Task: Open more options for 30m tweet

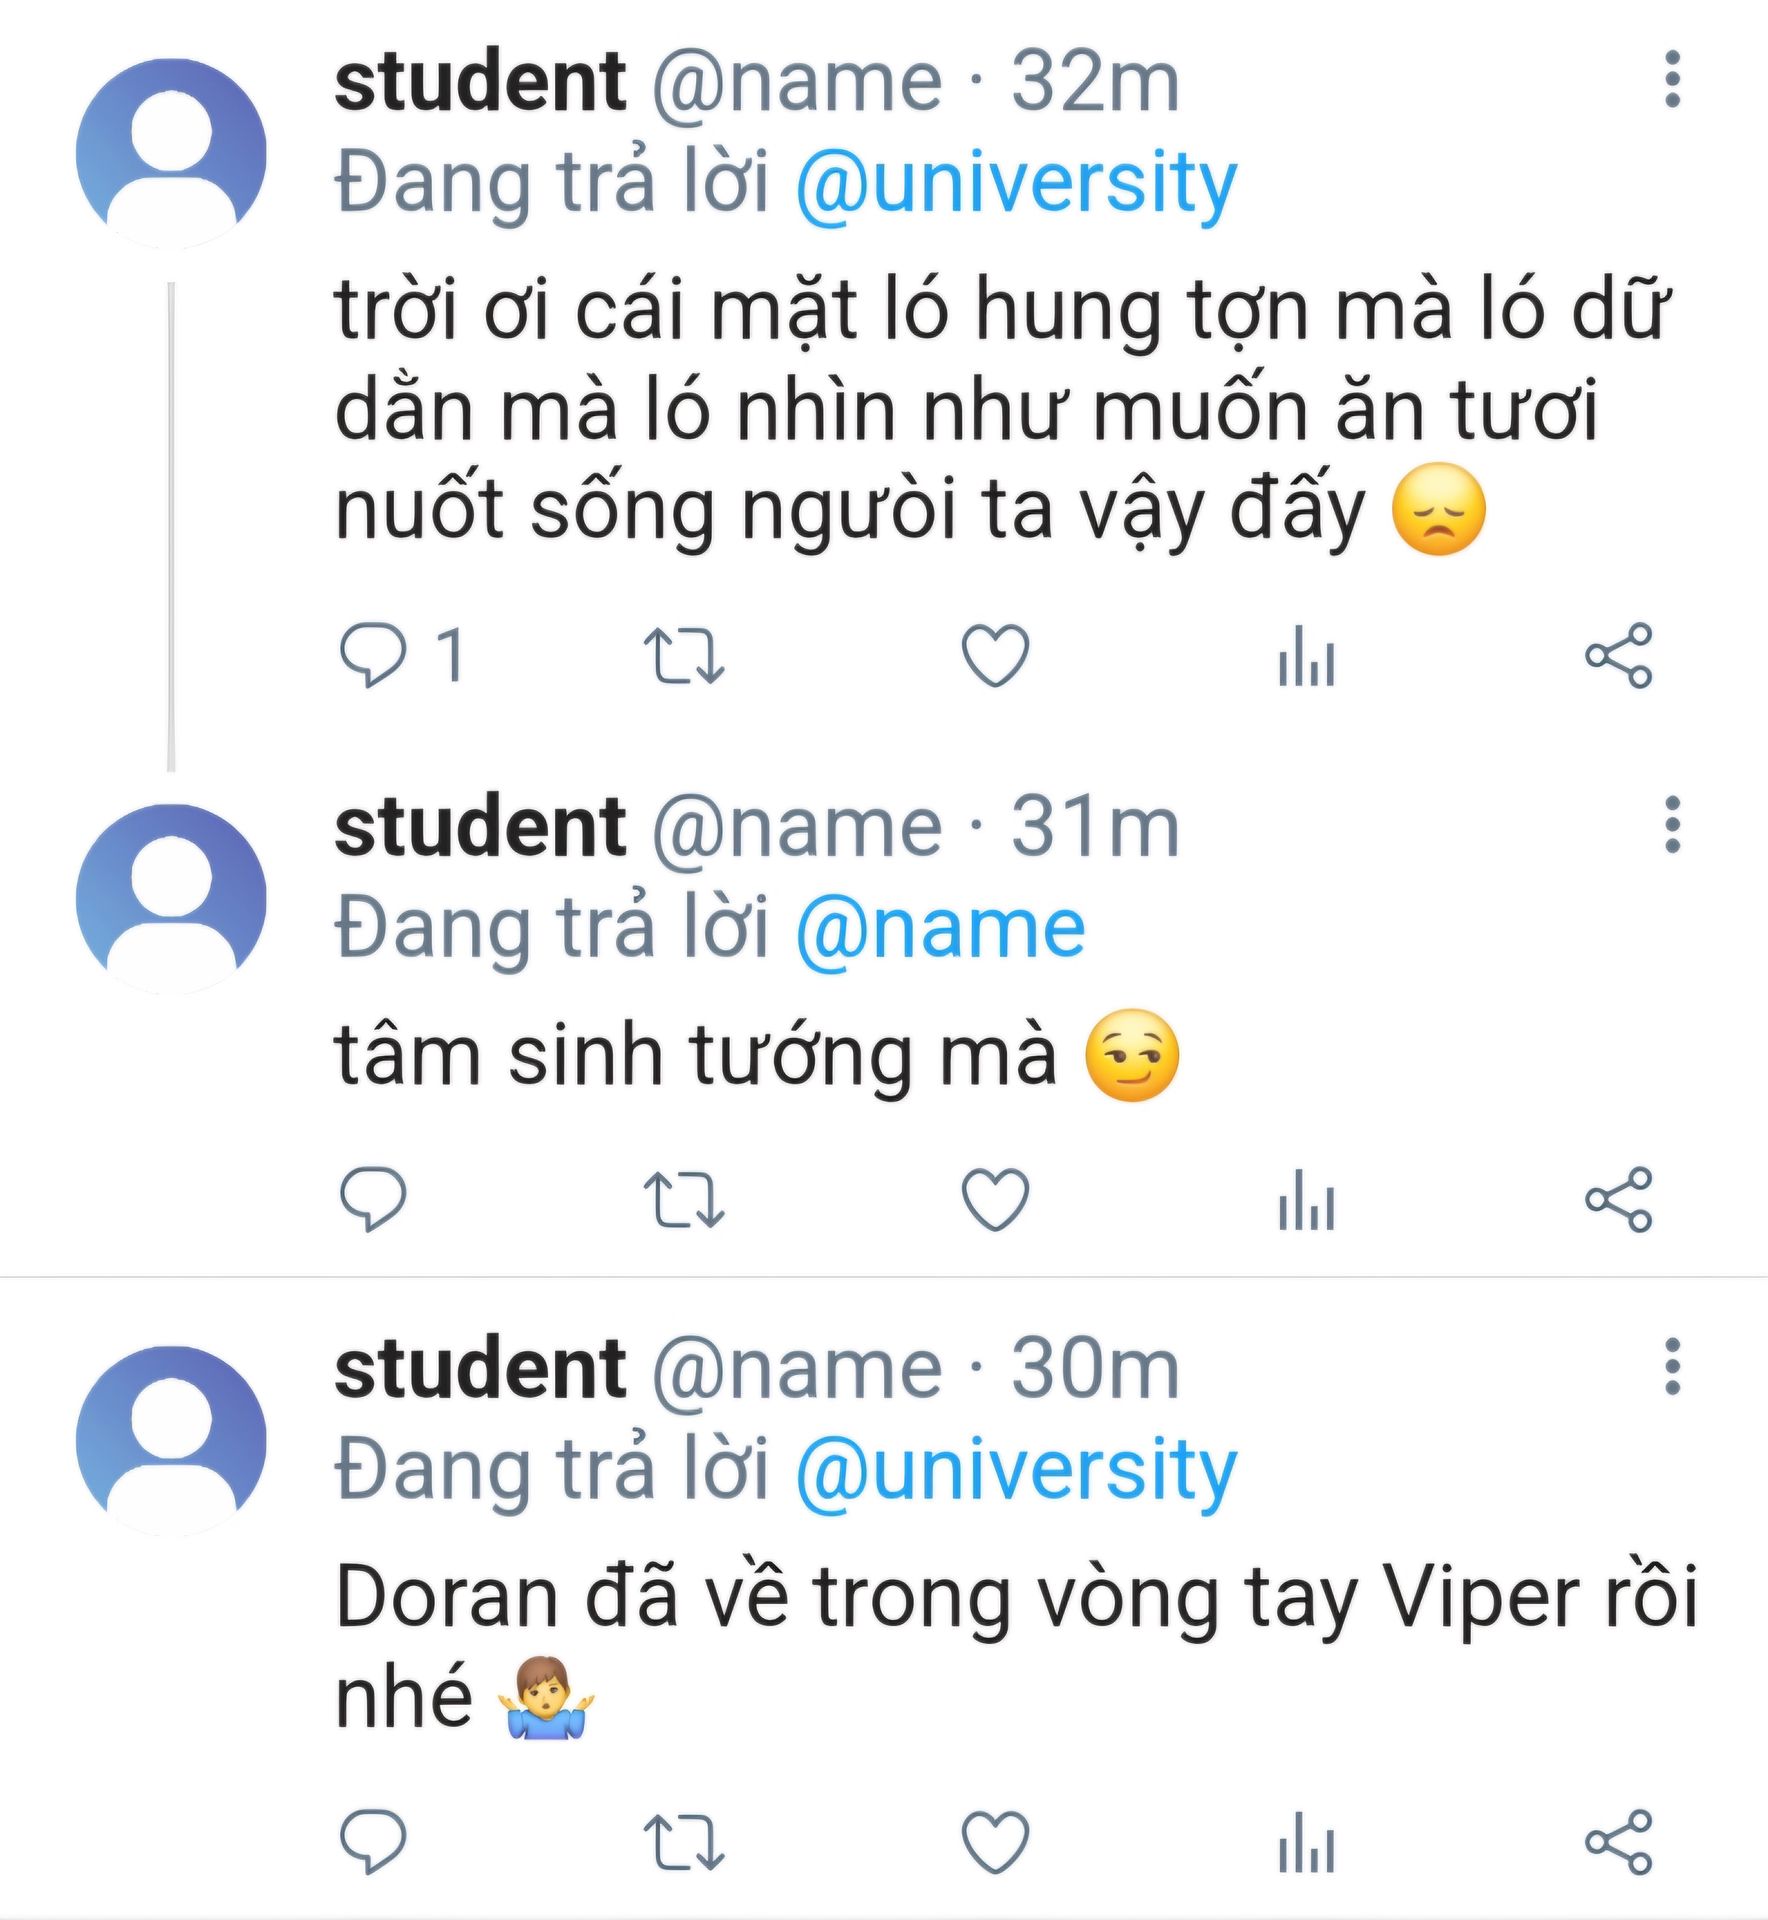Action: pos(1672,1366)
